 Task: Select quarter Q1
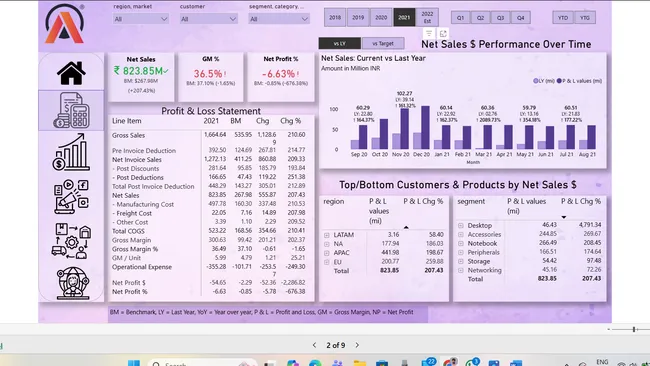pyautogui.click(x=461, y=18)
